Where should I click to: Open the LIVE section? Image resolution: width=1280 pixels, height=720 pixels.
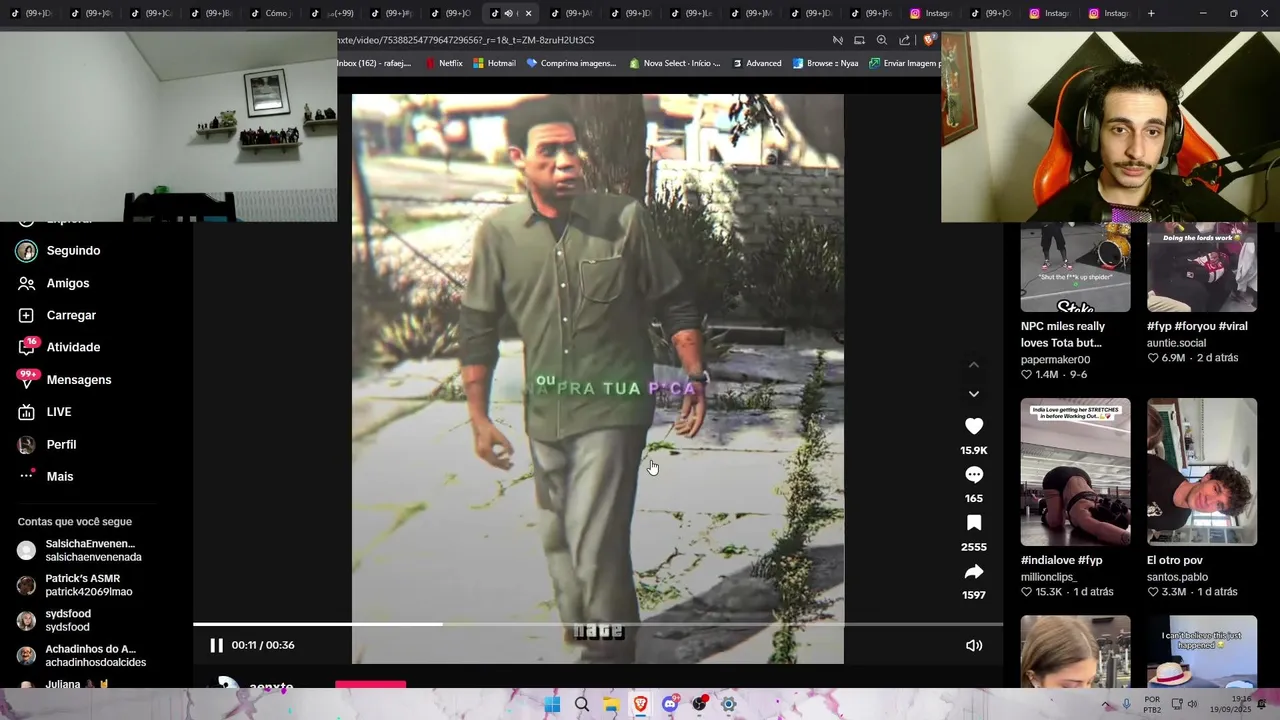pyautogui.click(x=60, y=412)
